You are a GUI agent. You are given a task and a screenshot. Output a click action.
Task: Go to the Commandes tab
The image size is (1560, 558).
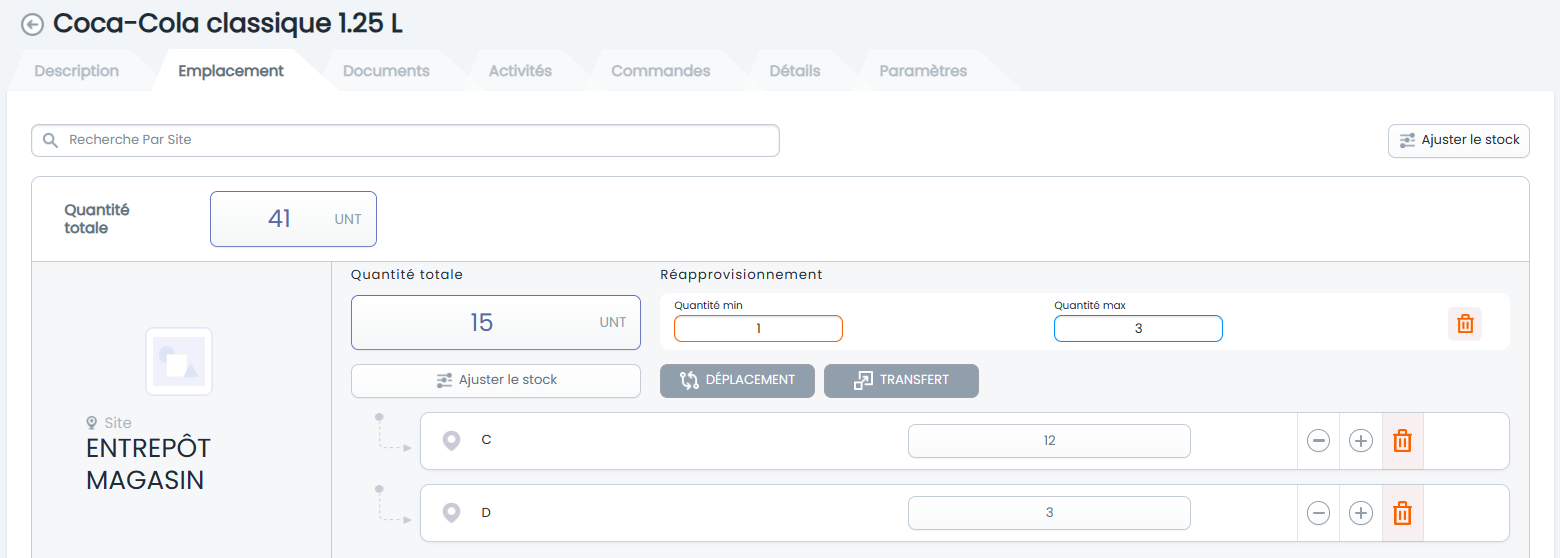tap(661, 71)
